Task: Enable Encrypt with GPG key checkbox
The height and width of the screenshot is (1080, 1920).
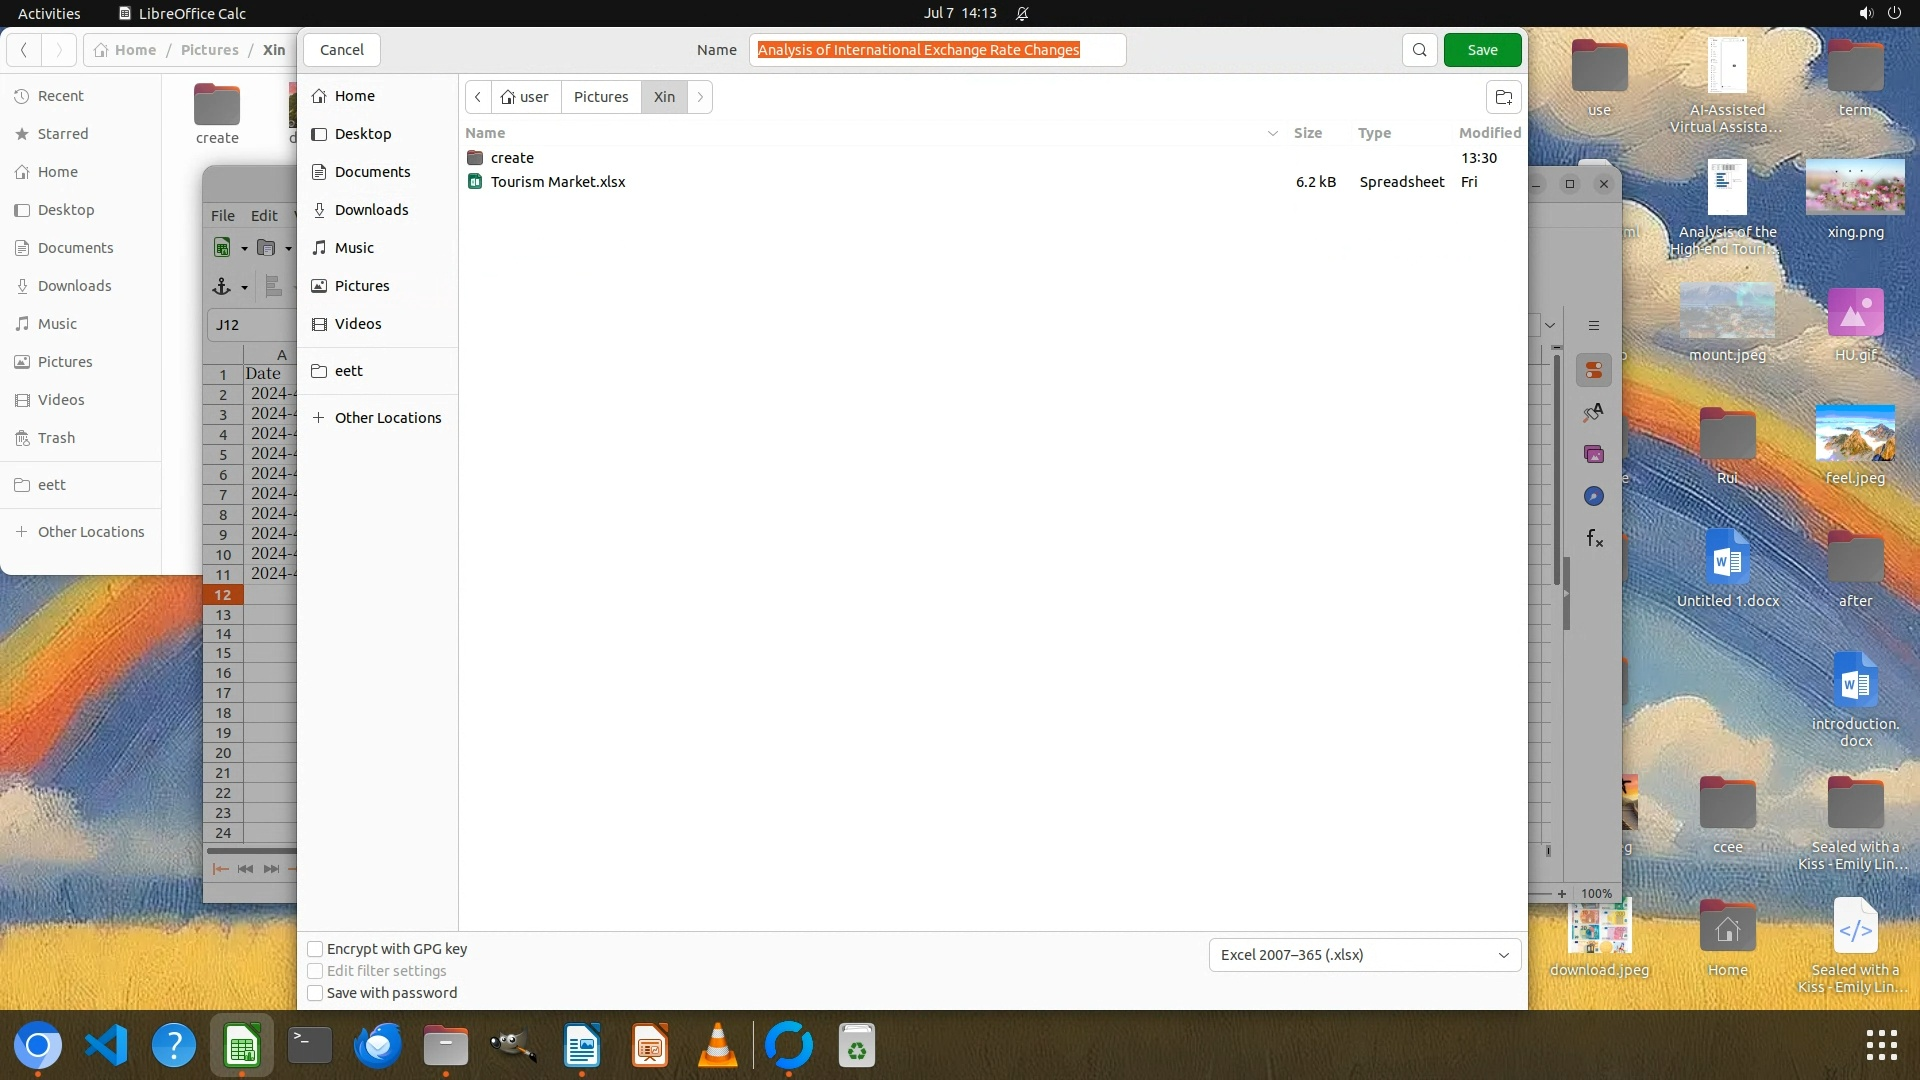Action: (x=315, y=949)
